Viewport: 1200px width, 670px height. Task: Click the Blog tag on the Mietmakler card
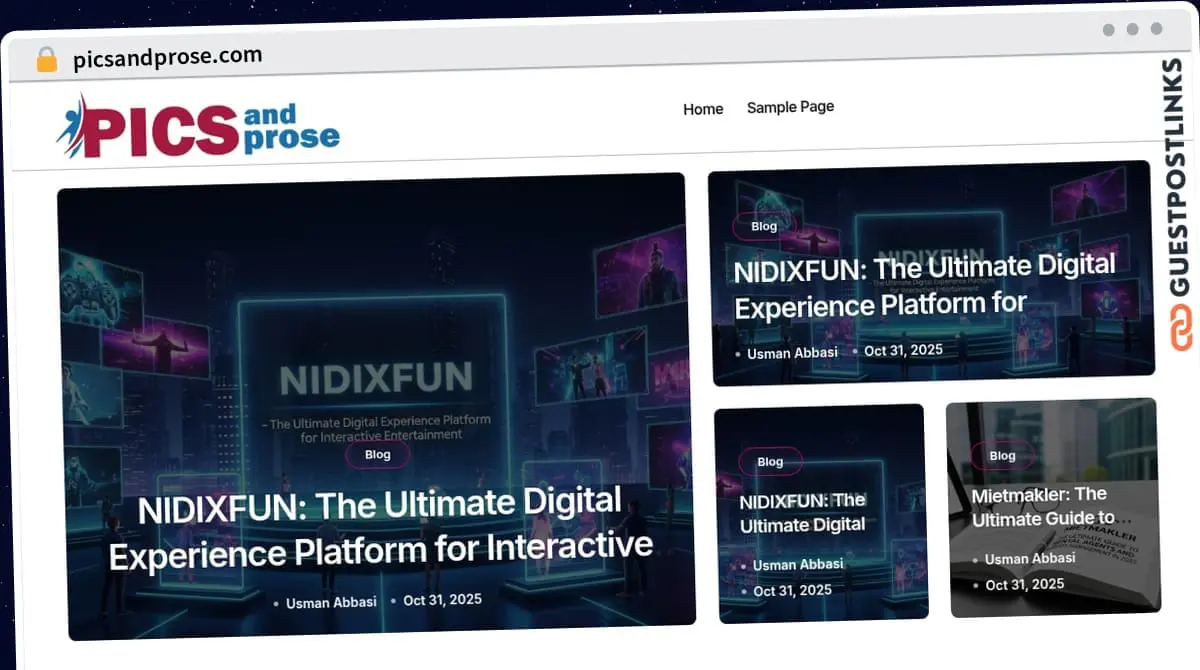click(x=1002, y=455)
